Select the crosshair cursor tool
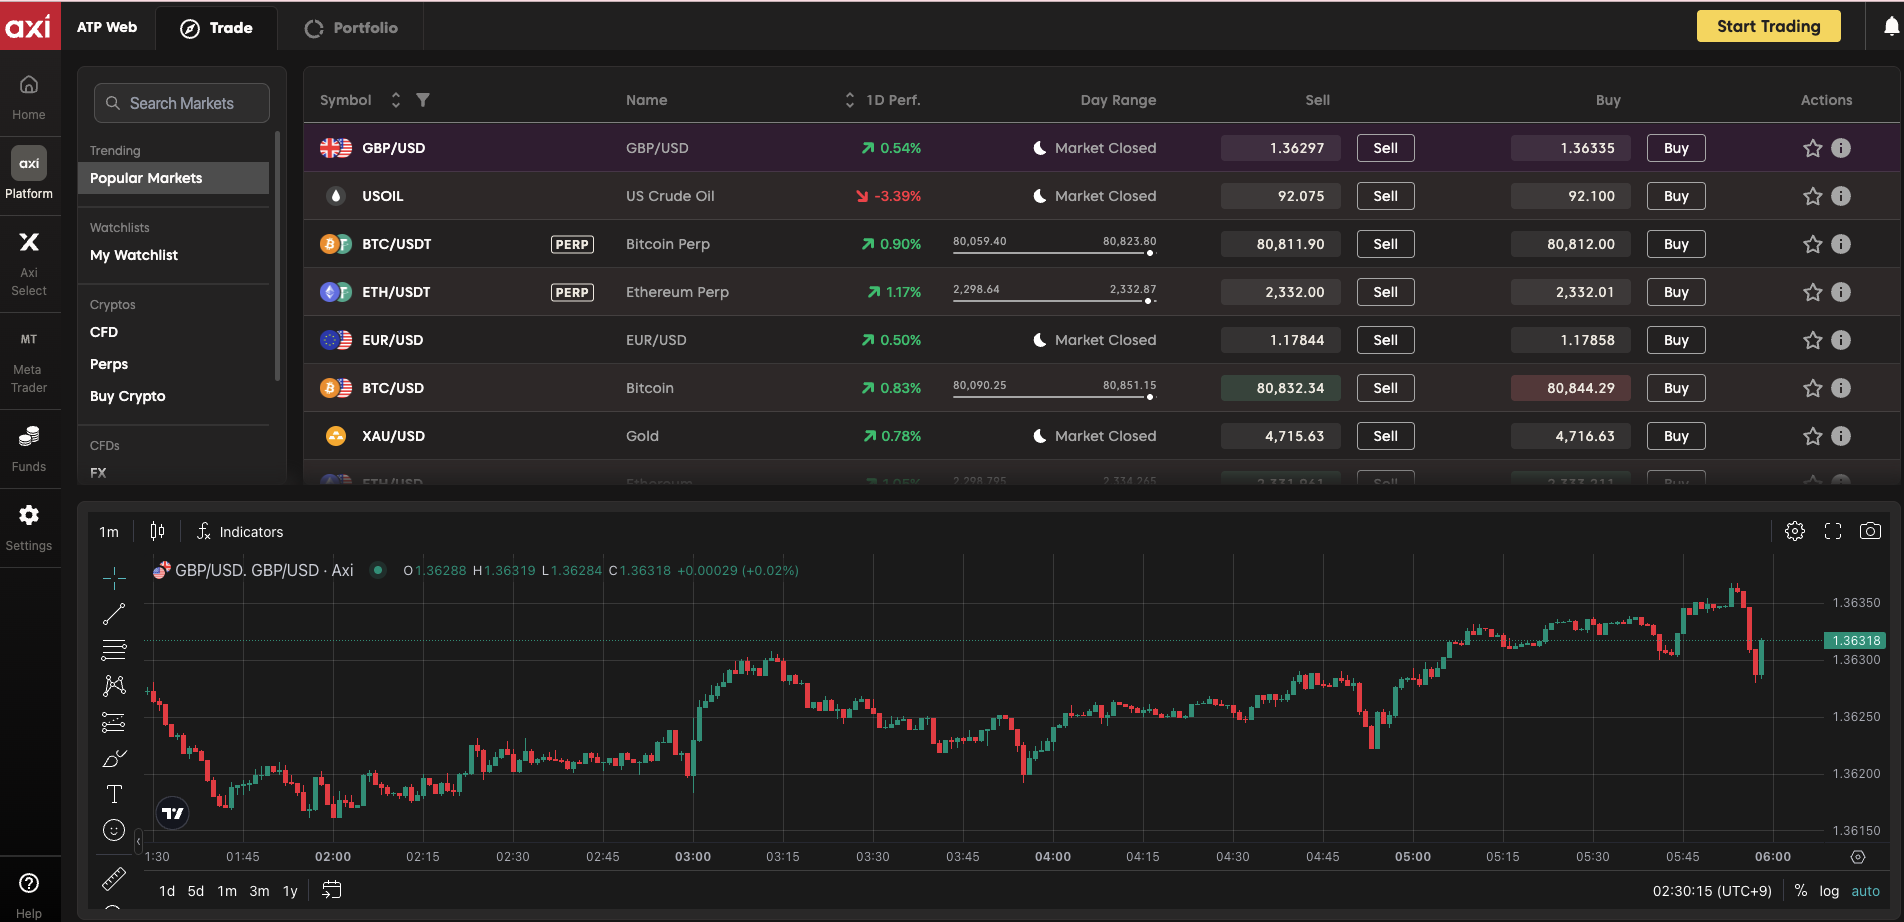 (x=114, y=577)
